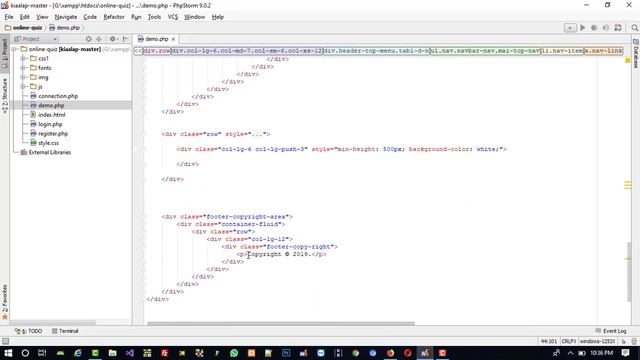Expand the css1 folder

[x=23, y=58]
